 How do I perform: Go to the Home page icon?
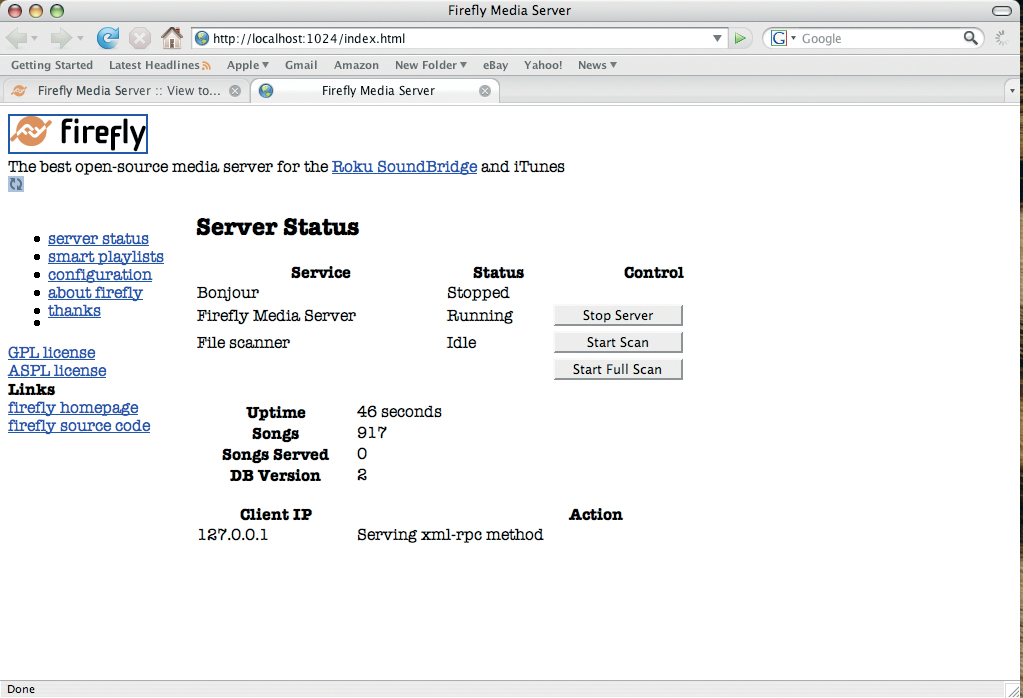[x=172, y=38]
